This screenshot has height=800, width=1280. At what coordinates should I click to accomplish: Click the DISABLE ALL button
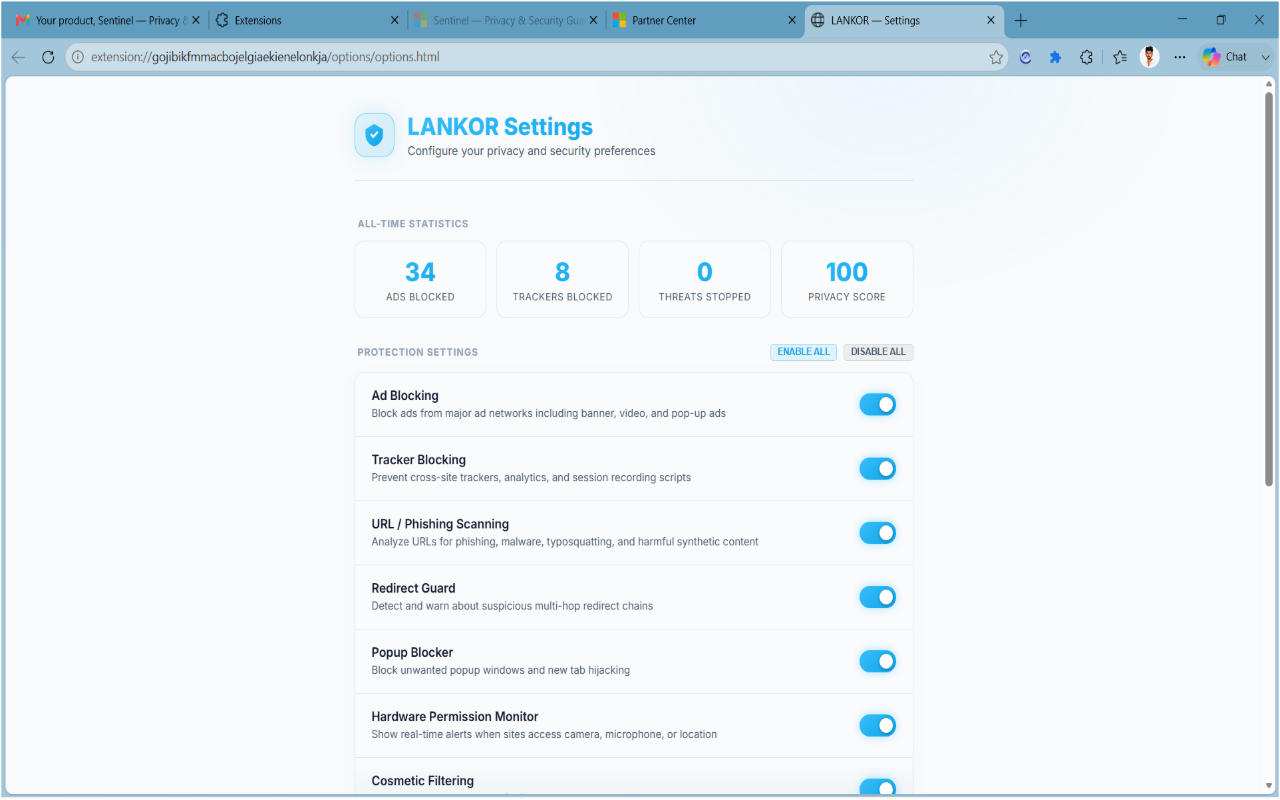(878, 352)
